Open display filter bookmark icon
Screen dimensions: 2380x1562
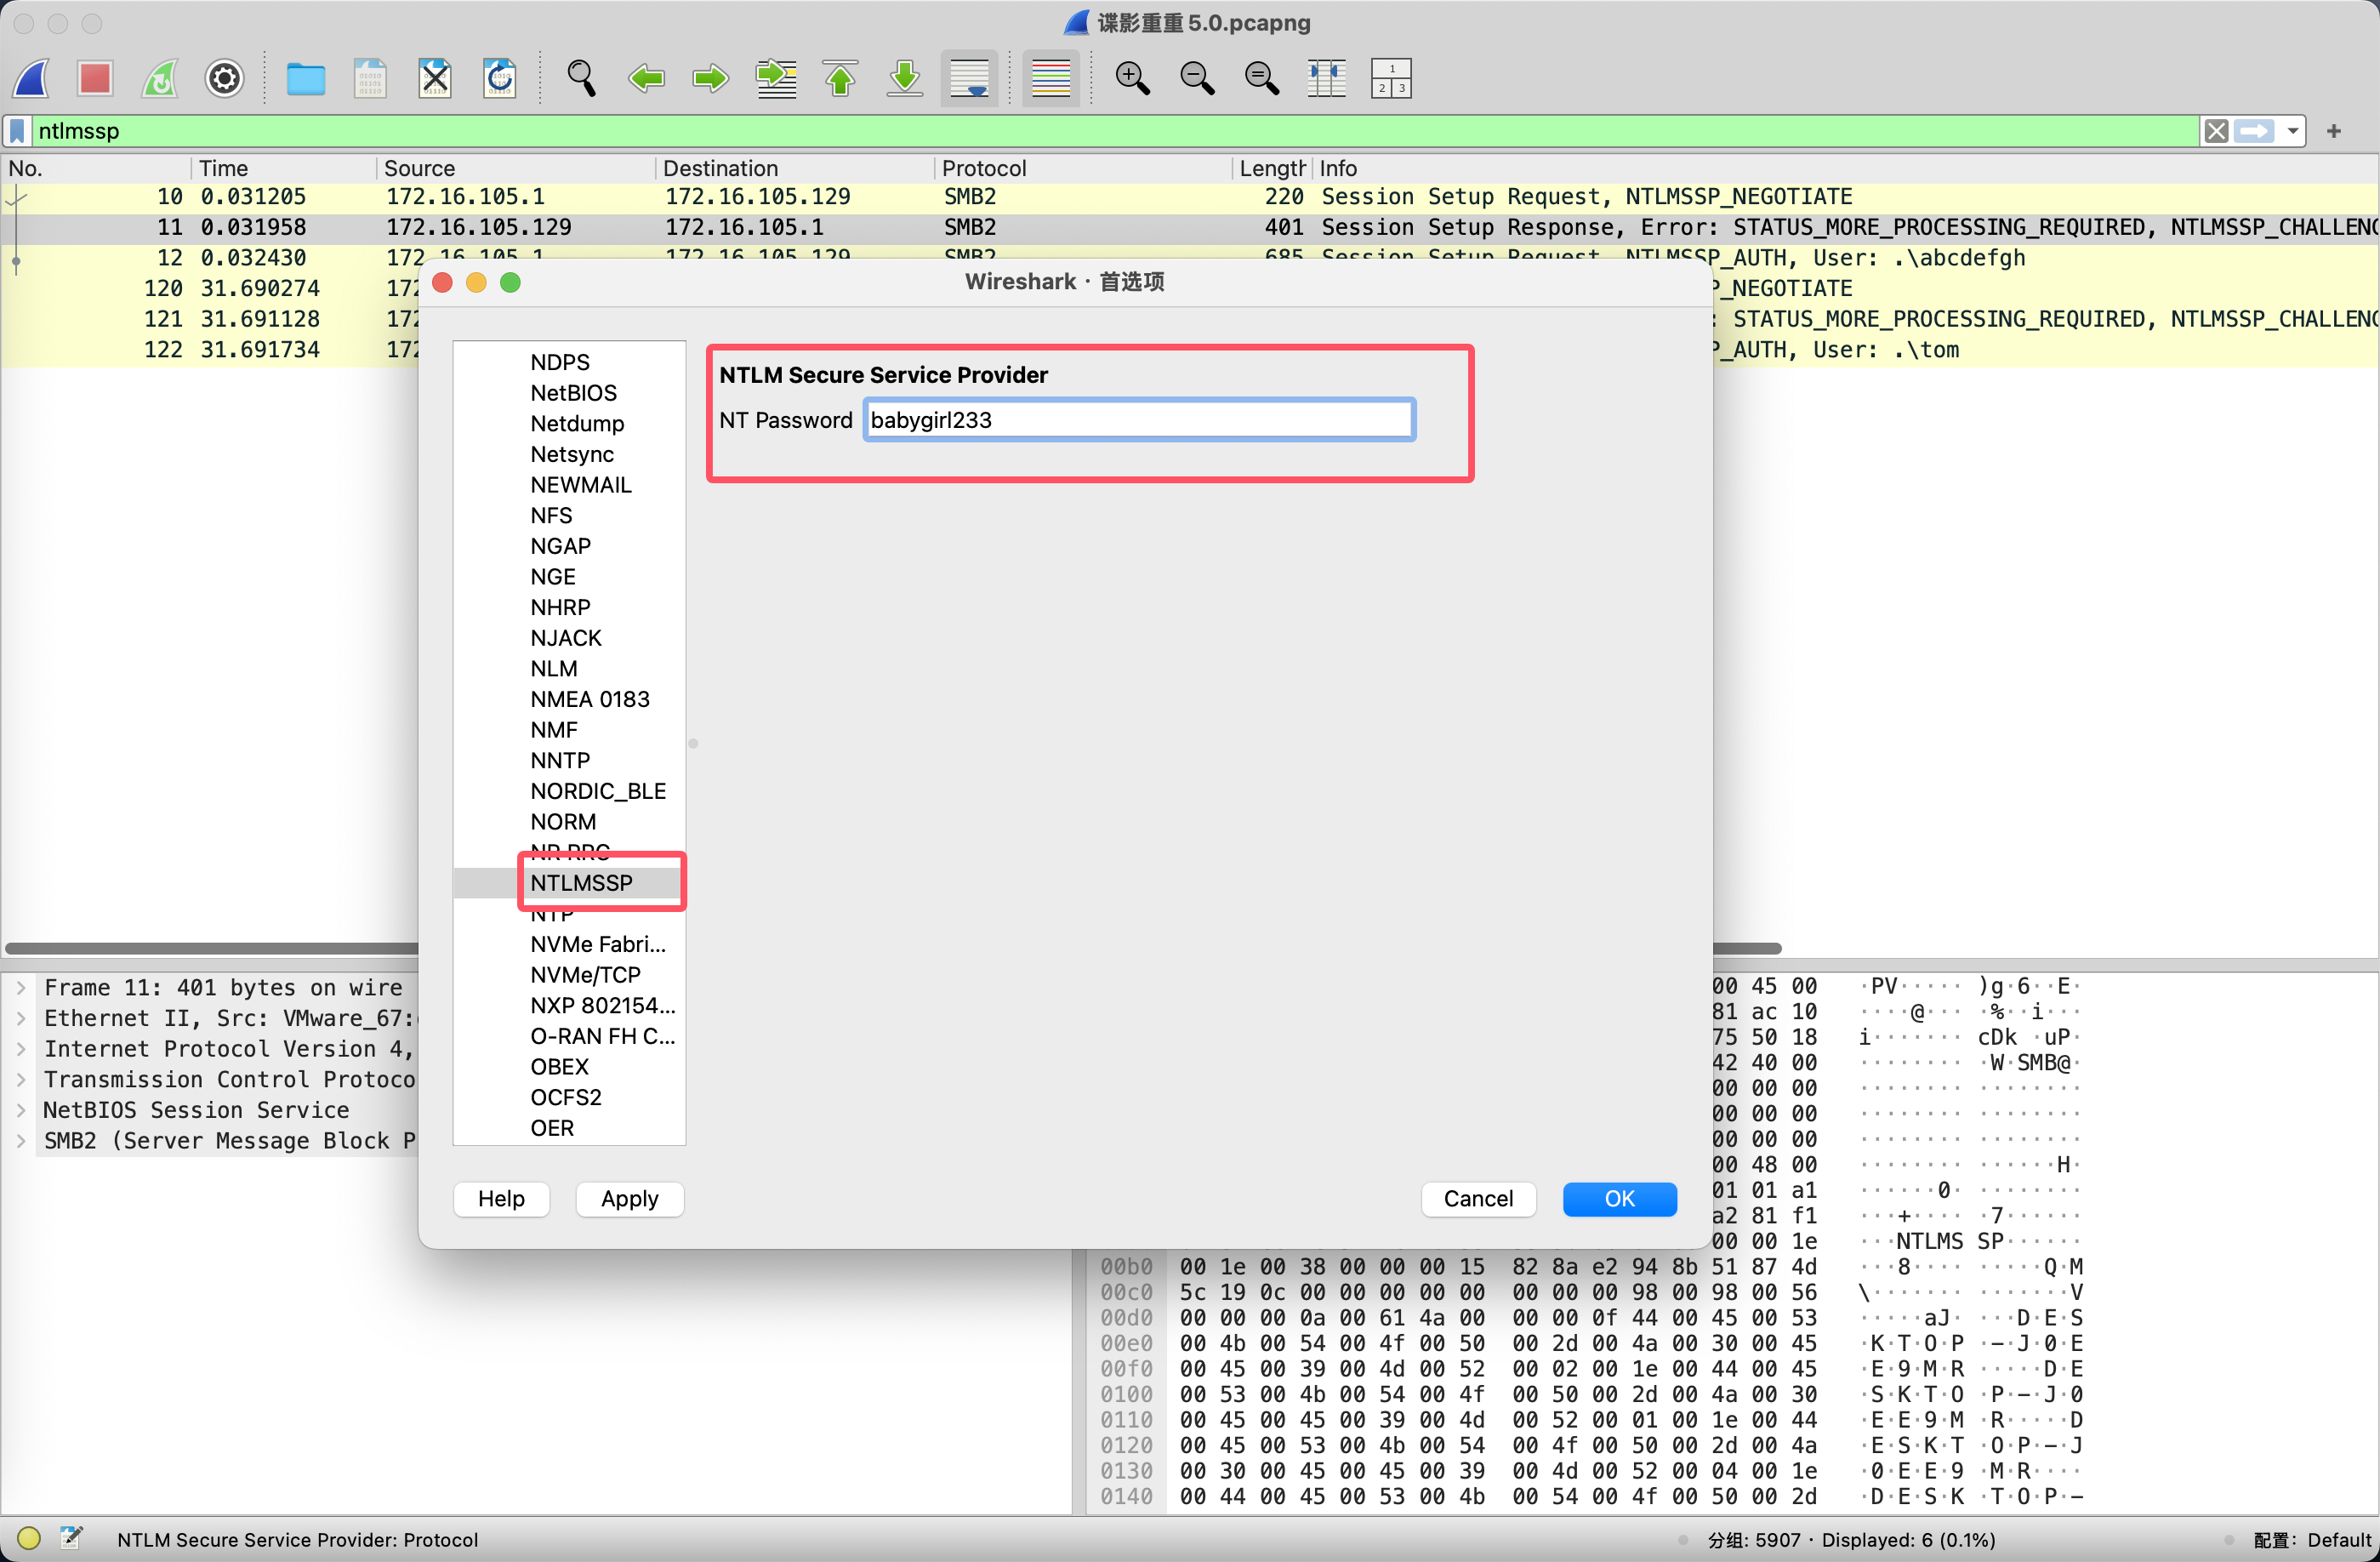(x=17, y=131)
